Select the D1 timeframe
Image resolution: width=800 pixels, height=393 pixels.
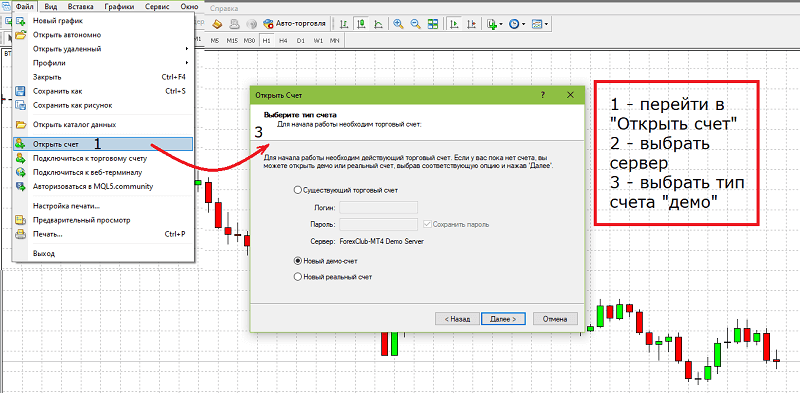[301, 40]
